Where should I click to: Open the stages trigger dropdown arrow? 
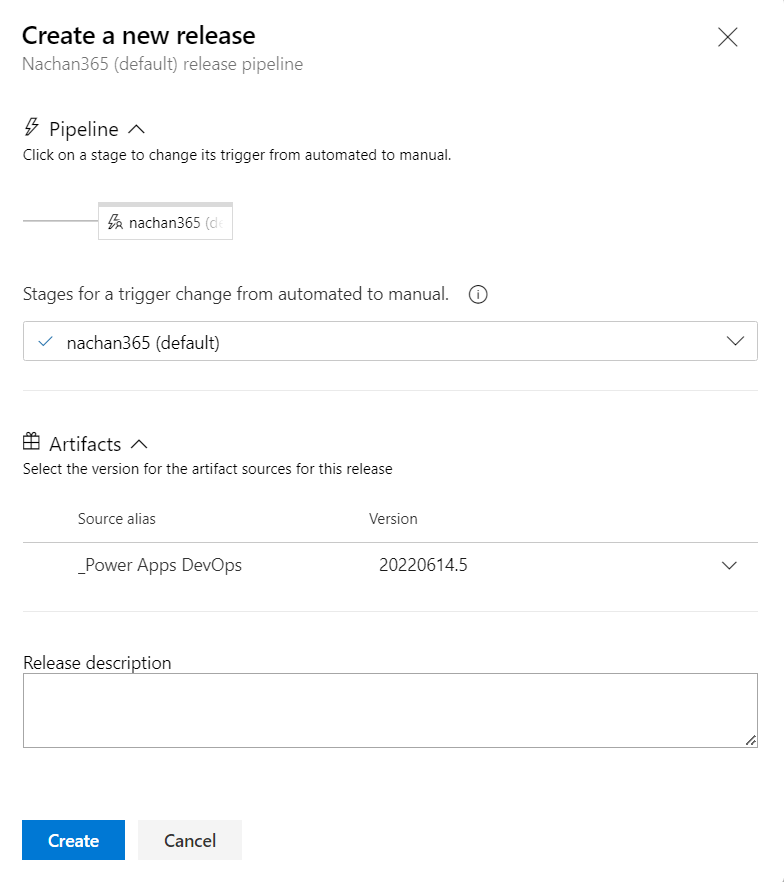735,341
